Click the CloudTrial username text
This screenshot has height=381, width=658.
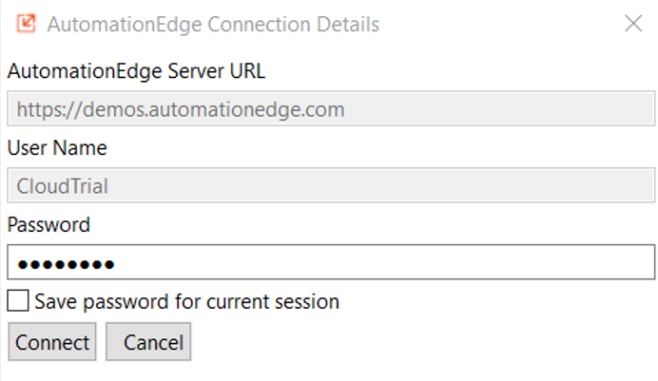click(x=63, y=186)
